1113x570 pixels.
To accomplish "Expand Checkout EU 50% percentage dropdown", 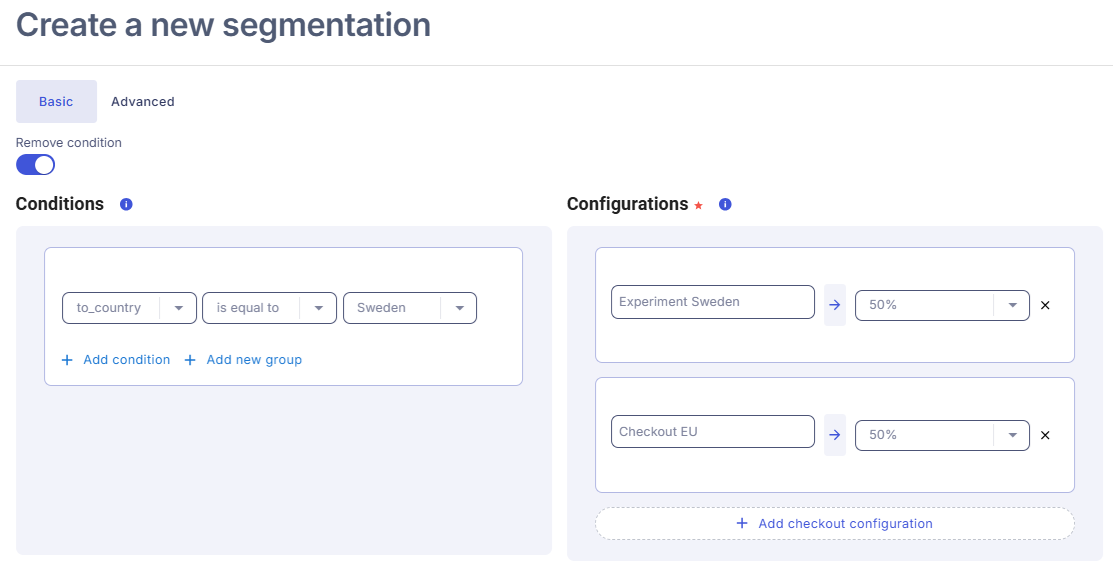I will point(1012,435).
